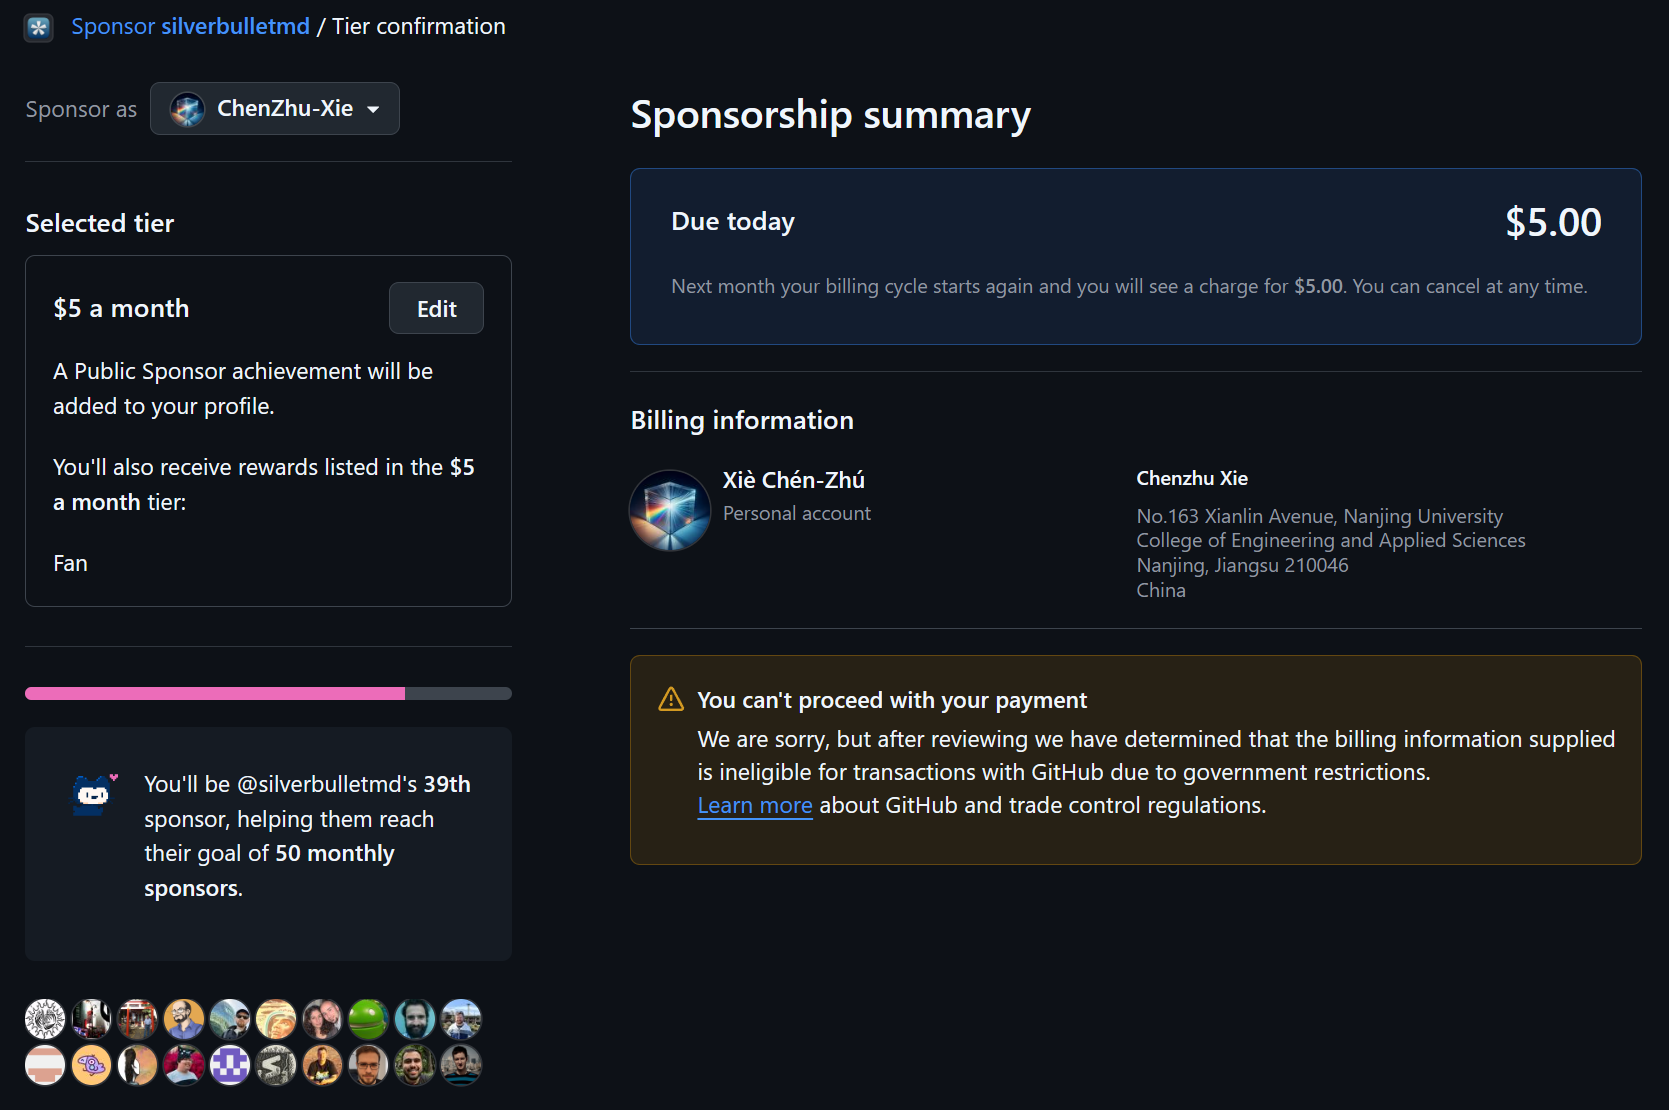Open the purple creature on orange avatar

click(91, 1066)
